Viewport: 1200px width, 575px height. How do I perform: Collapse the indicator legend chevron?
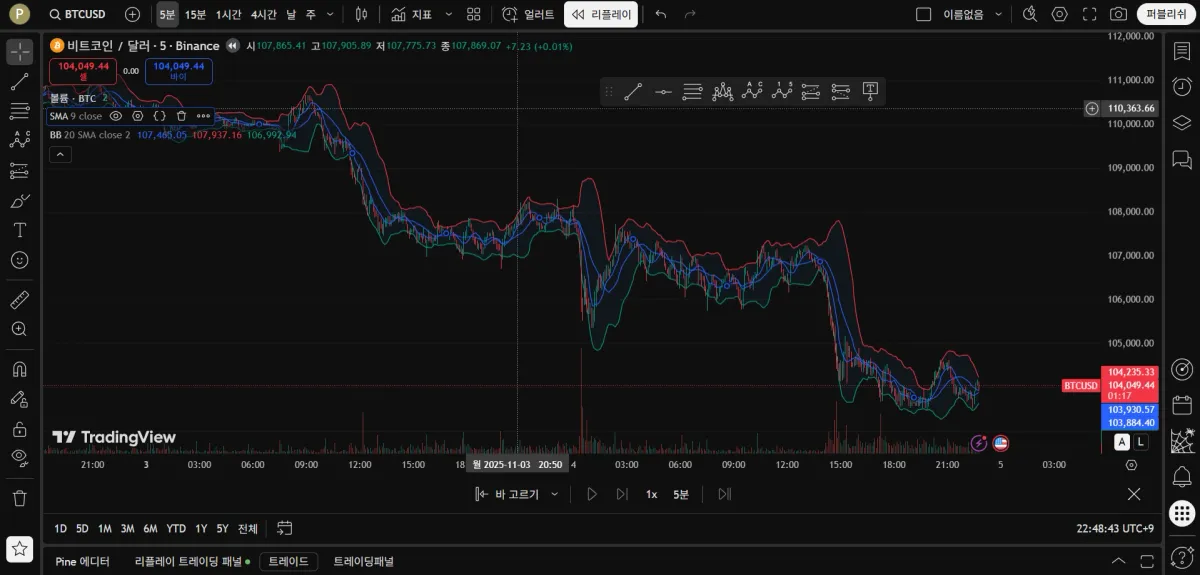tap(59, 154)
